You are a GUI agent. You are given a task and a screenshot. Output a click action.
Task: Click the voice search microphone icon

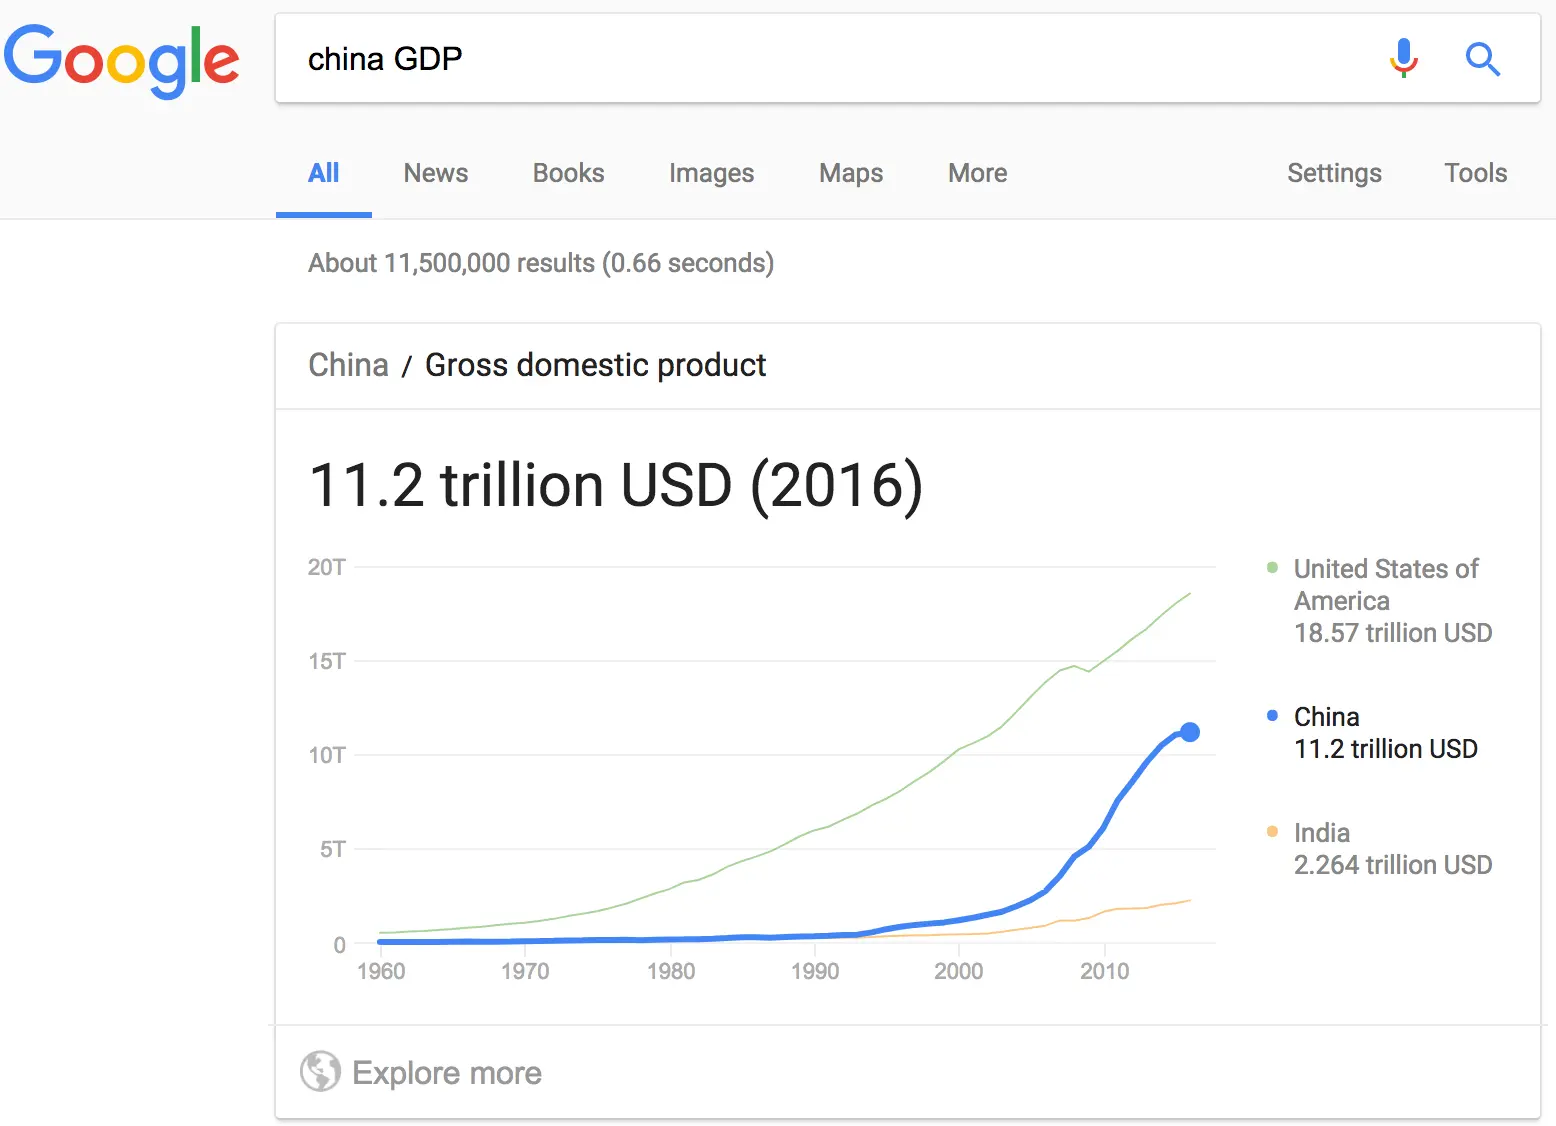[x=1403, y=58]
